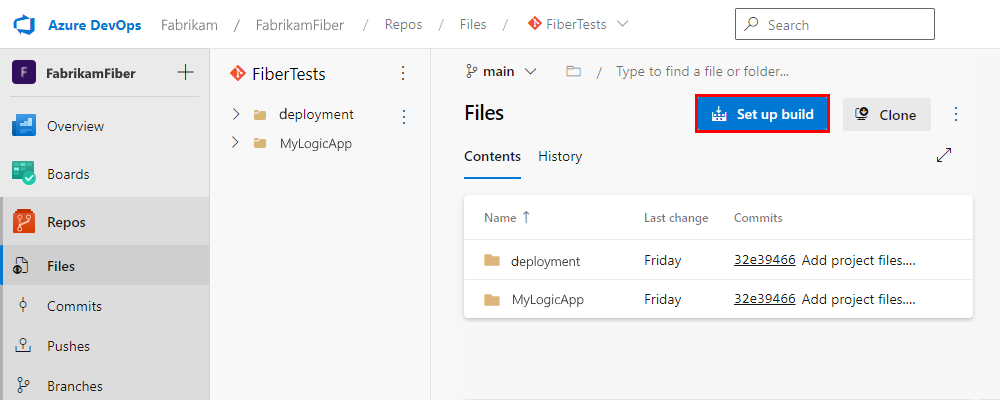Open Branches in the sidebar
This screenshot has width=1000, height=400.
[x=74, y=386]
